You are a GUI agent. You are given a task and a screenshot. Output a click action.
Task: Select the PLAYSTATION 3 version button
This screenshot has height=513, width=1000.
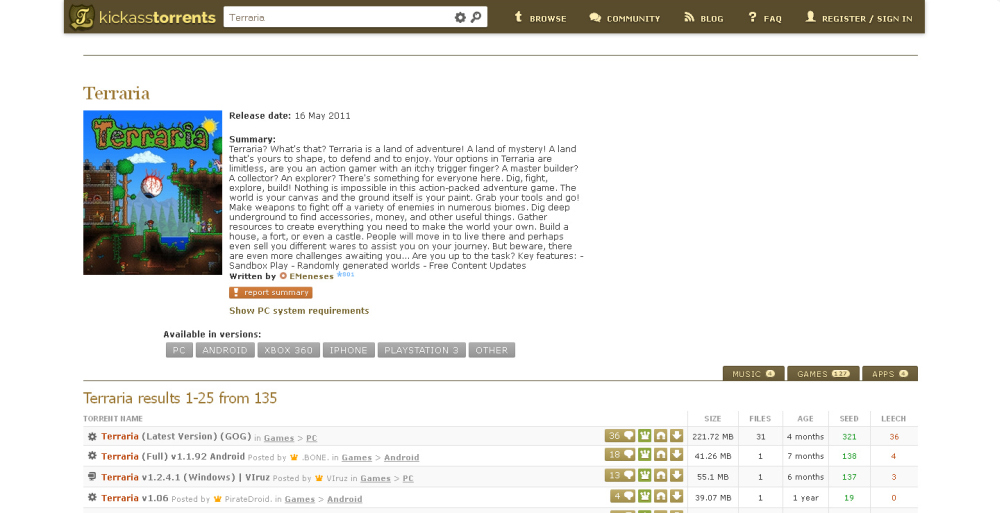[422, 350]
